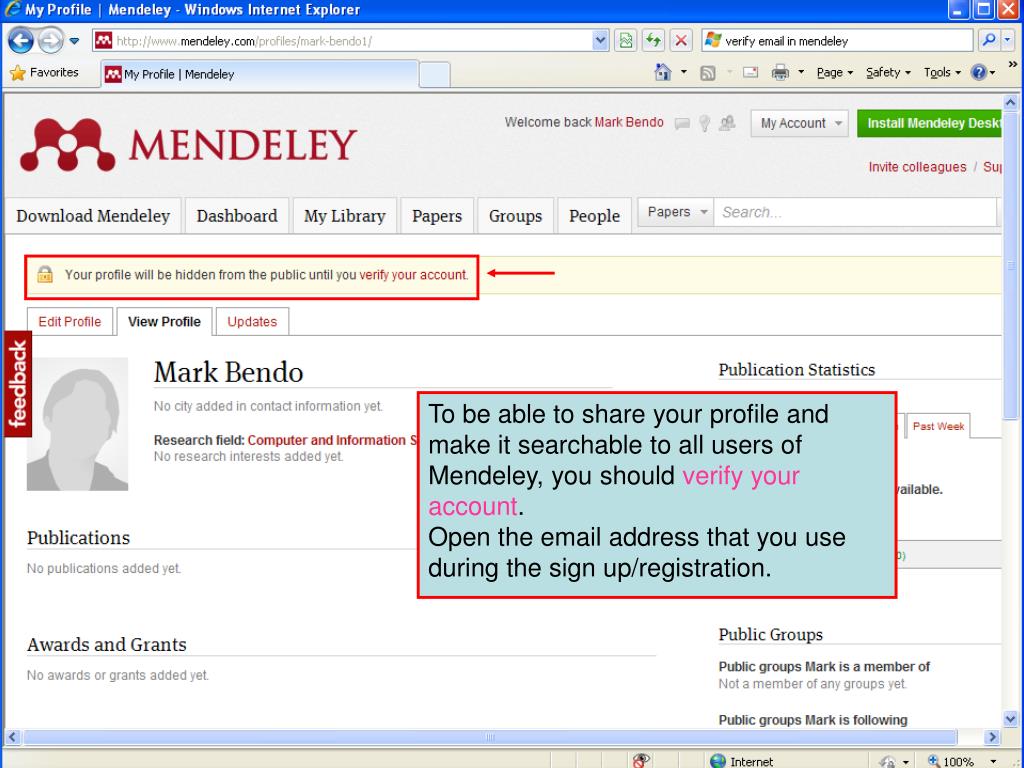This screenshot has width=1024, height=768.
Task: Click the Print icon
Action: click(780, 72)
